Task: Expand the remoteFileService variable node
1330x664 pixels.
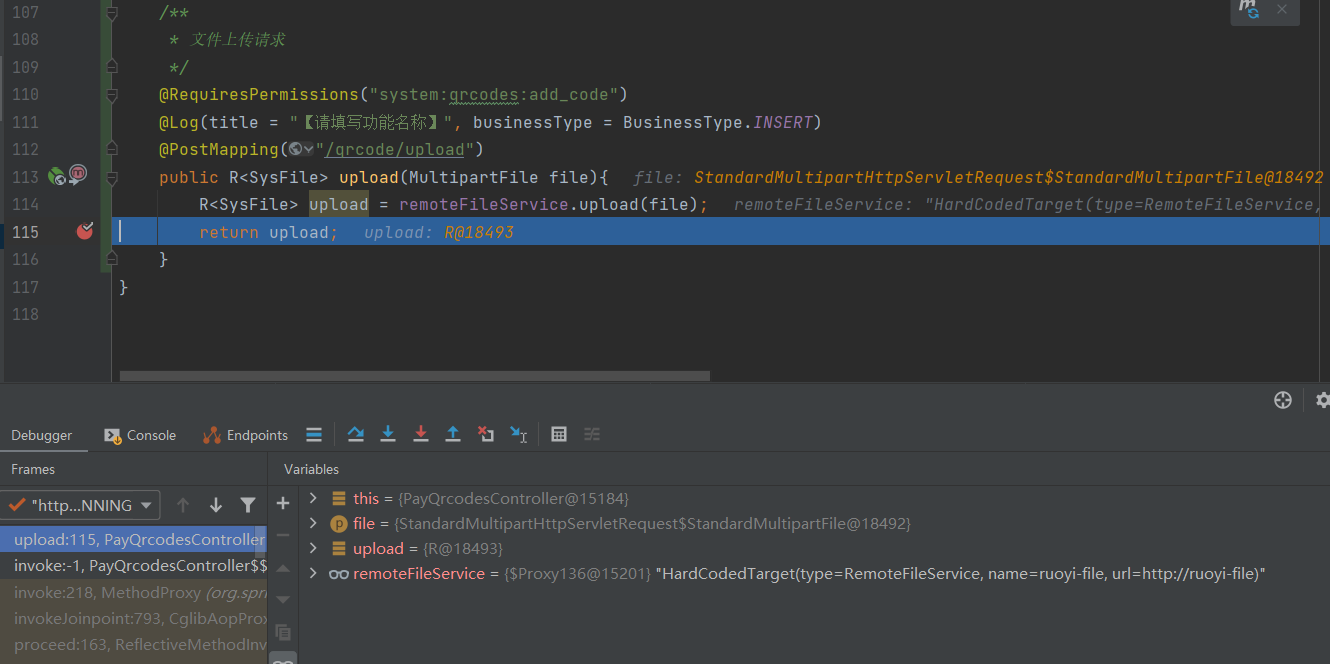Action: click(x=313, y=574)
